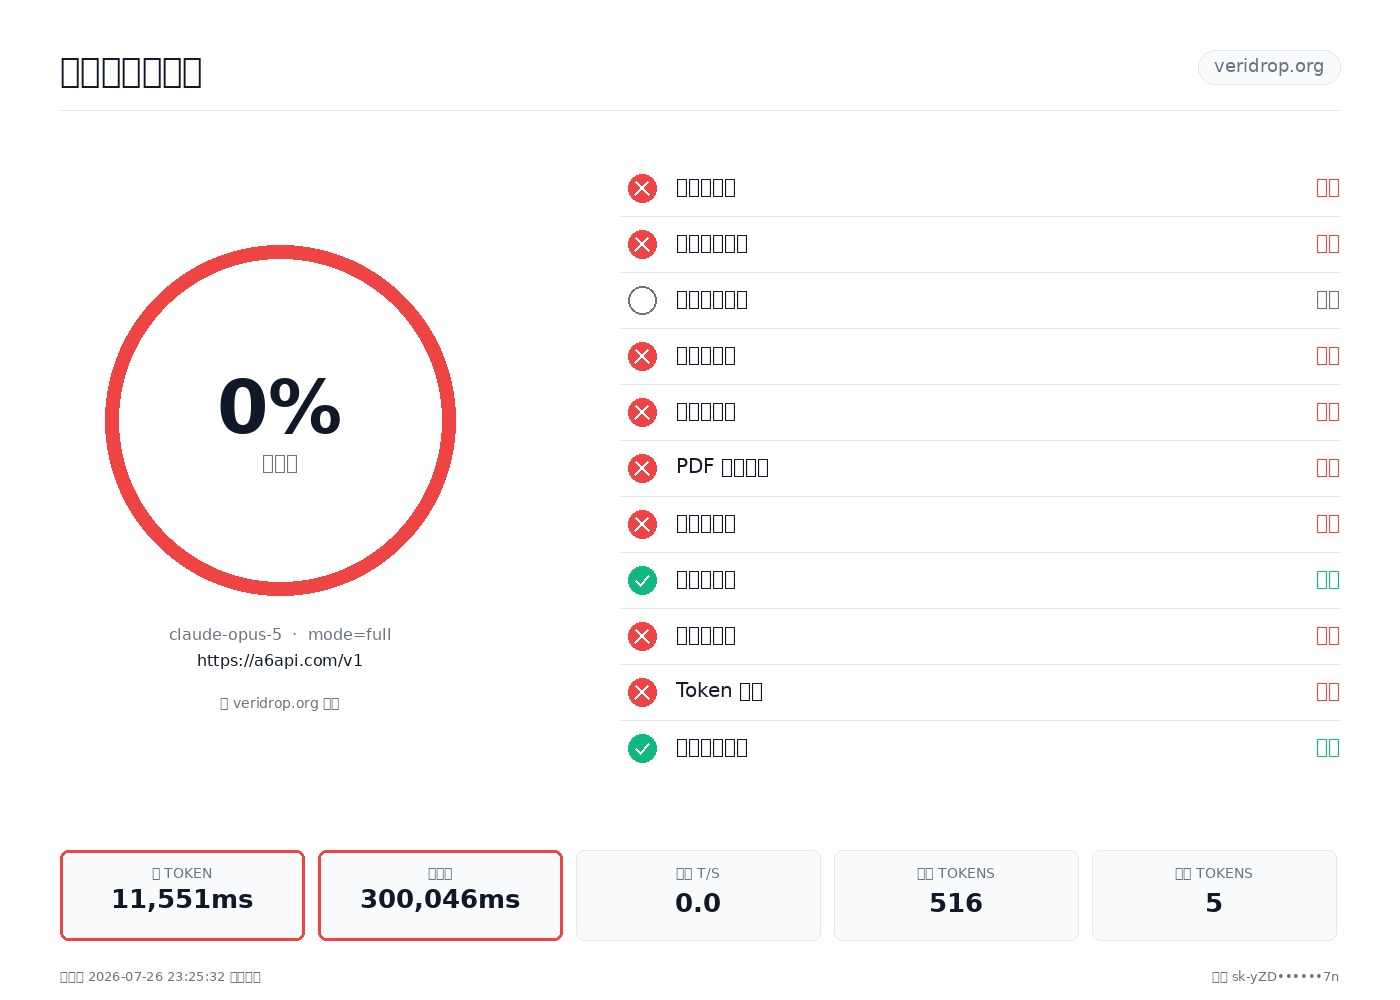
Task: Click the empty gray circle status icon
Action: pyautogui.click(x=642, y=300)
